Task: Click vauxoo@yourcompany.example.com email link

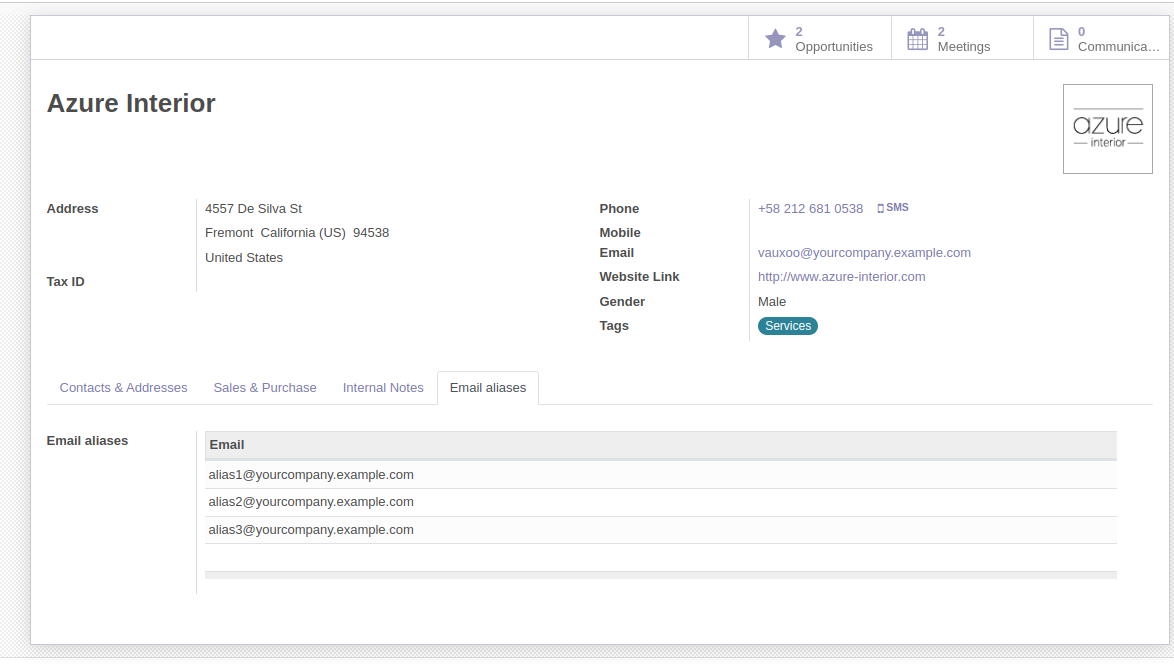Action: 864,253
